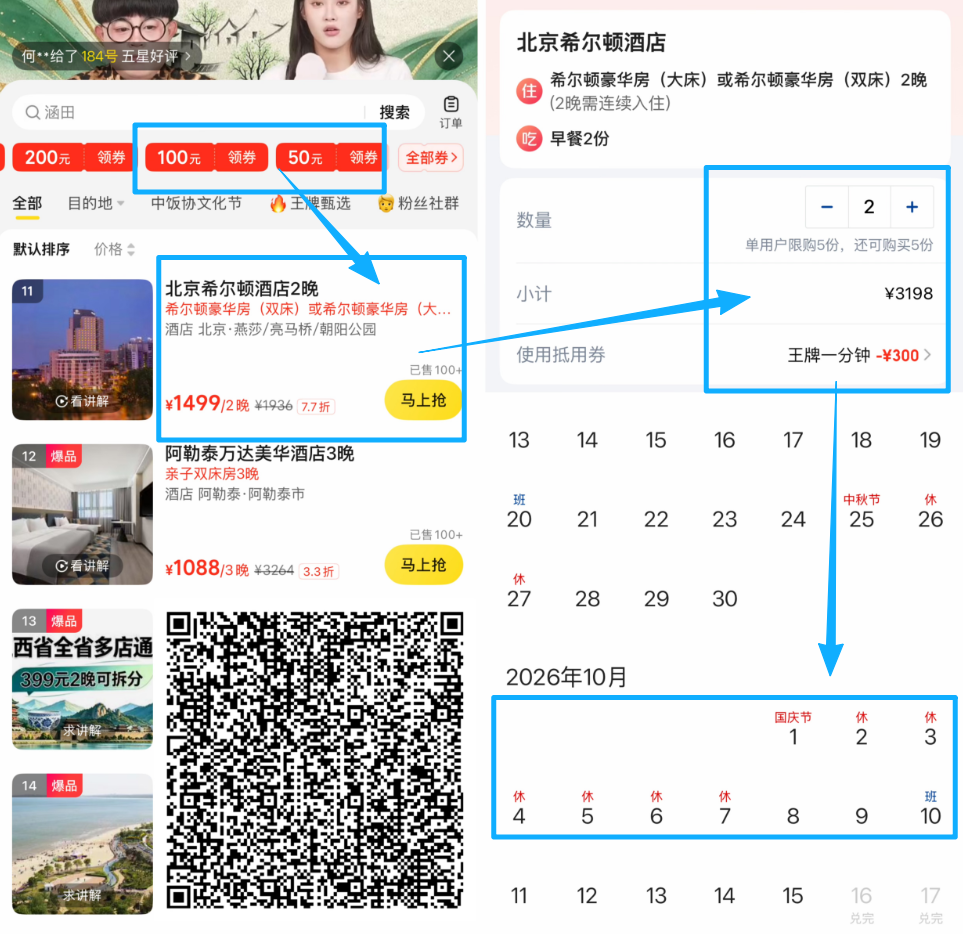Open 全部券 coupon list

(431, 158)
